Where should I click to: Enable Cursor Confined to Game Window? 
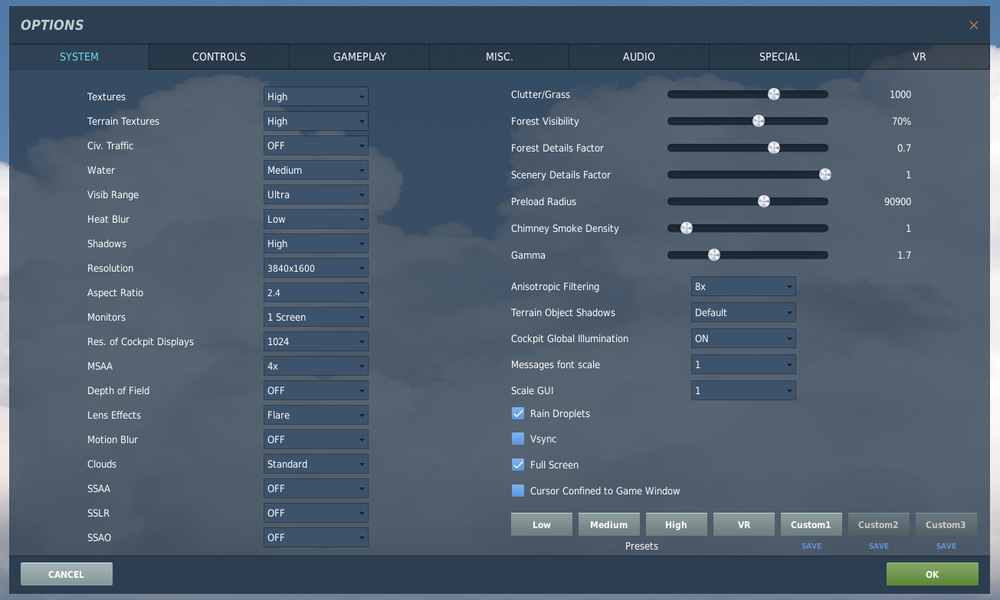point(518,490)
